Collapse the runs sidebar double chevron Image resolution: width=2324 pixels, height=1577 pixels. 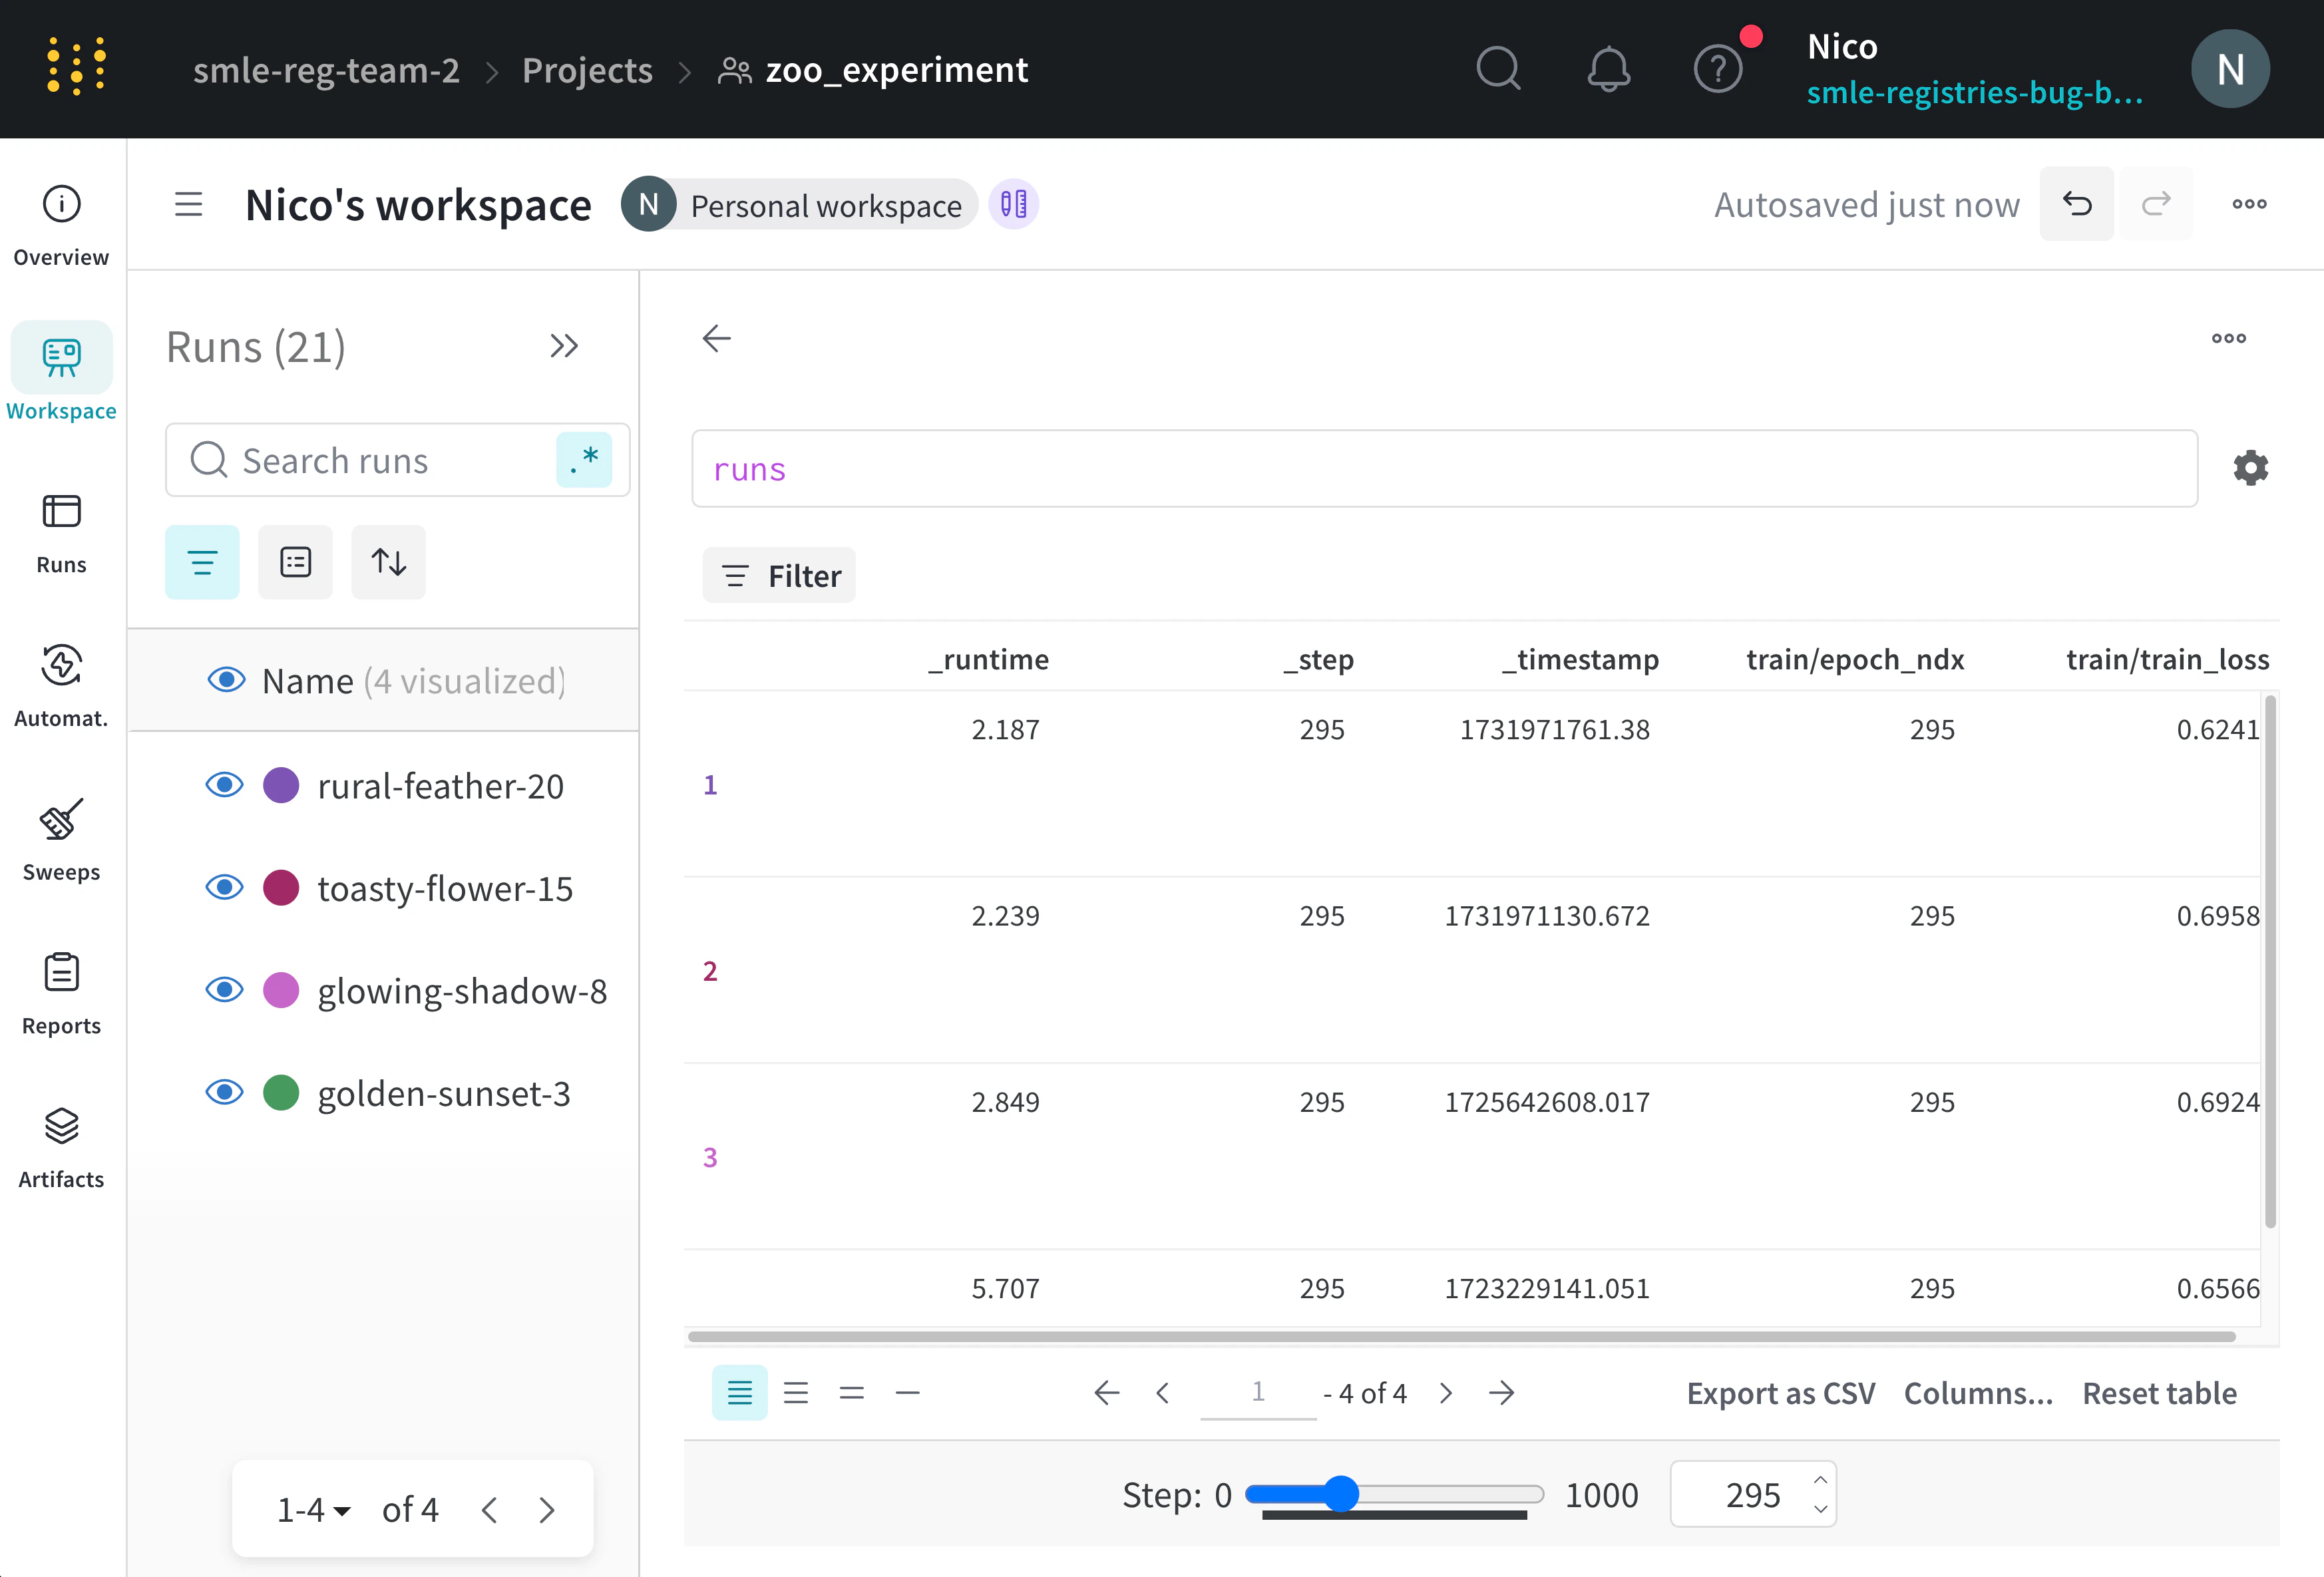[564, 346]
